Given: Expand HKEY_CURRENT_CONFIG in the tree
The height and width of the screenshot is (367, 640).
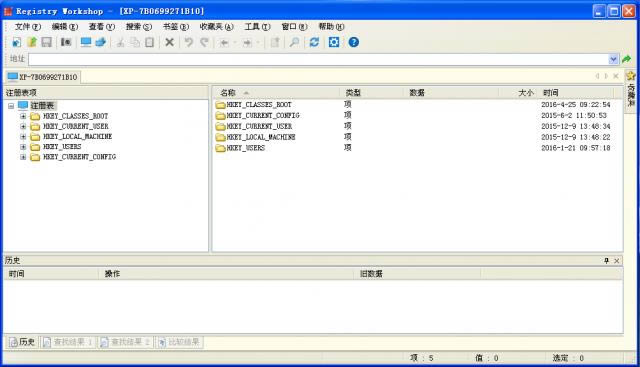Looking at the screenshot, I should pyautogui.click(x=23, y=157).
